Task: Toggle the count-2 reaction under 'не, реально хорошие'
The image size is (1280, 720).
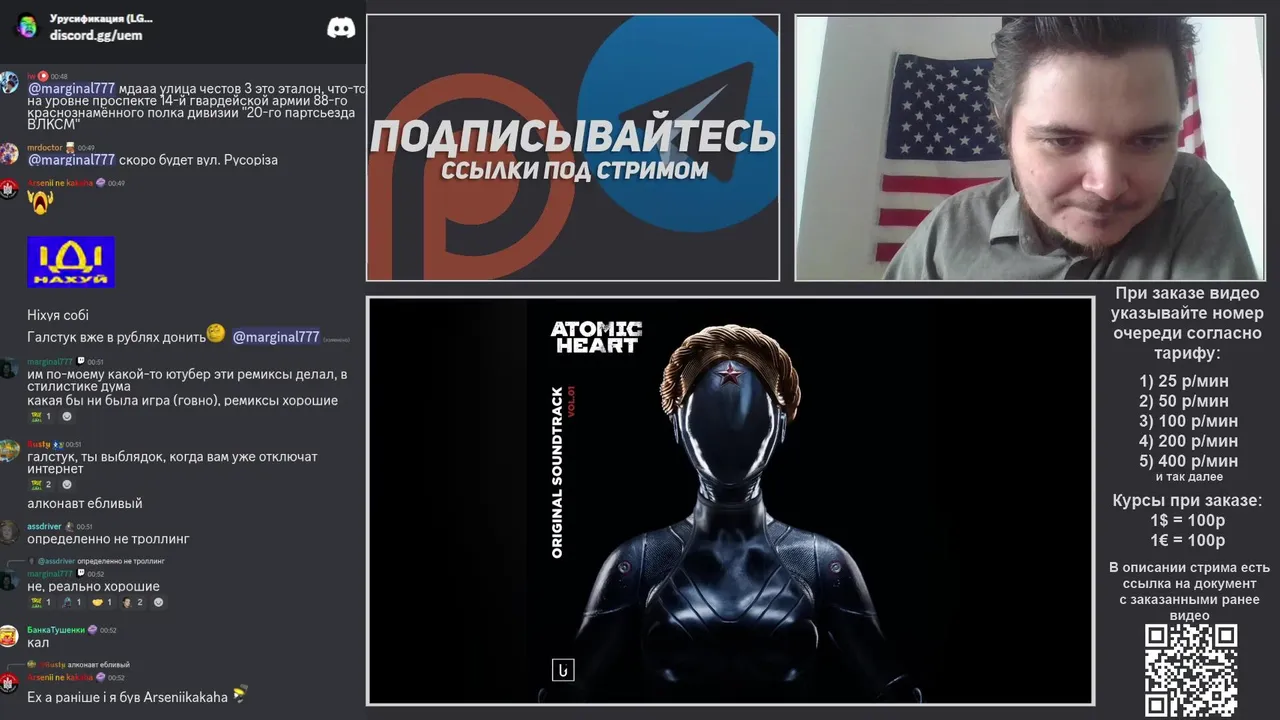Action: point(132,603)
